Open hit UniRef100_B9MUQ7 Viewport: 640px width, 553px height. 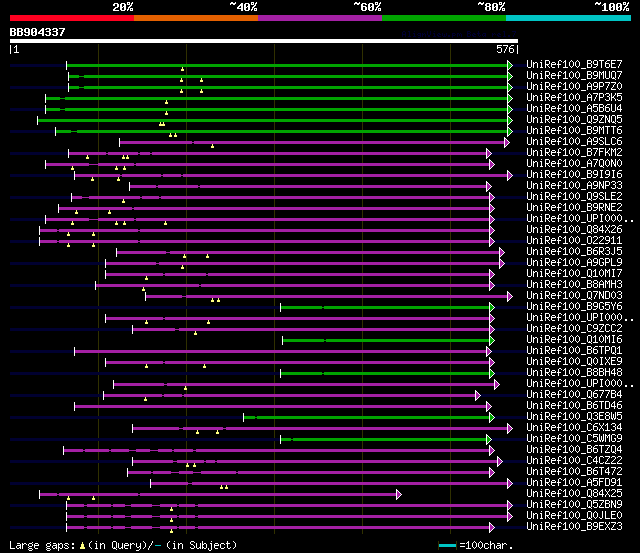click(574, 76)
